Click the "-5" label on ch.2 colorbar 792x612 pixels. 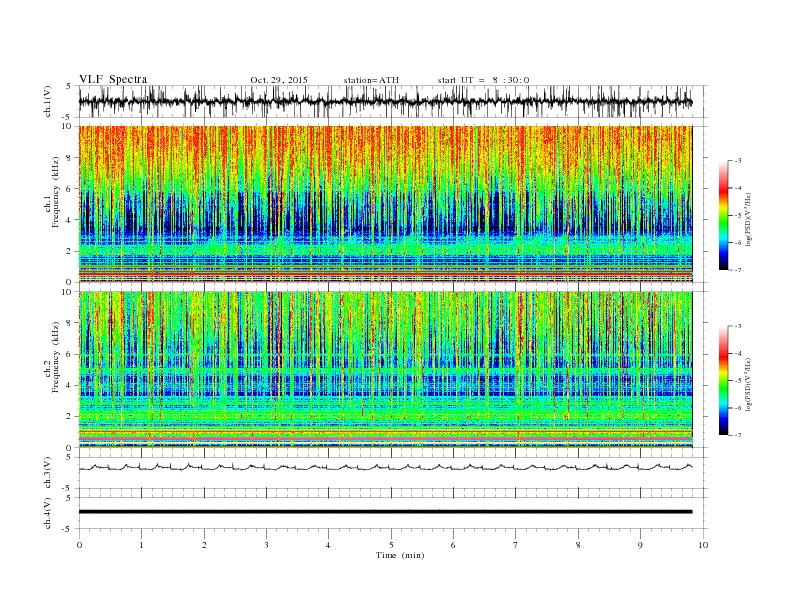click(x=738, y=381)
